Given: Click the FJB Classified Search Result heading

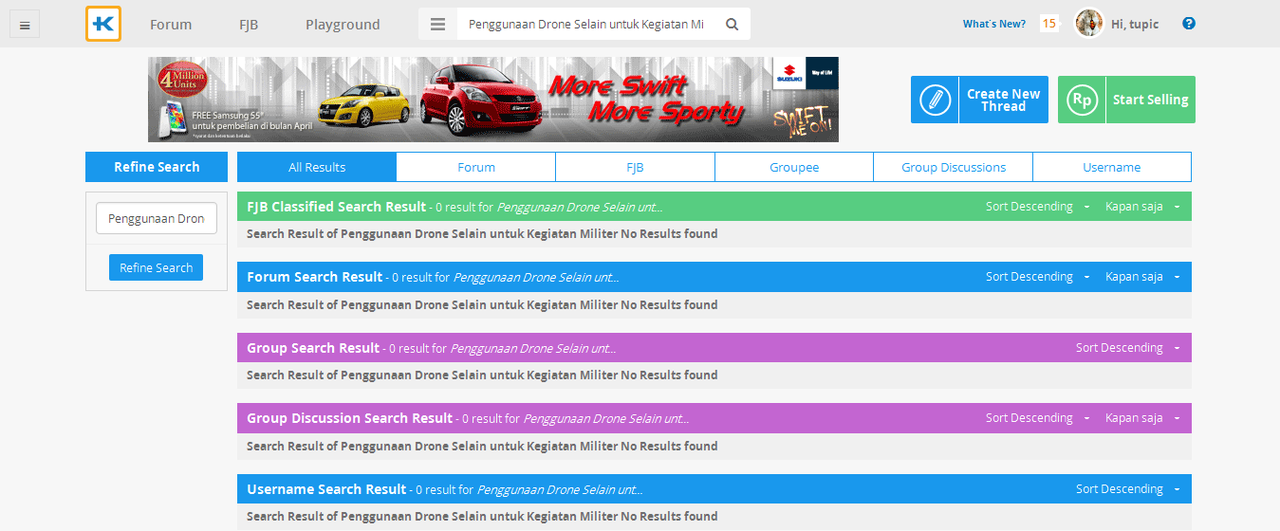Looking at the screenshot, I should click(336, 207).
